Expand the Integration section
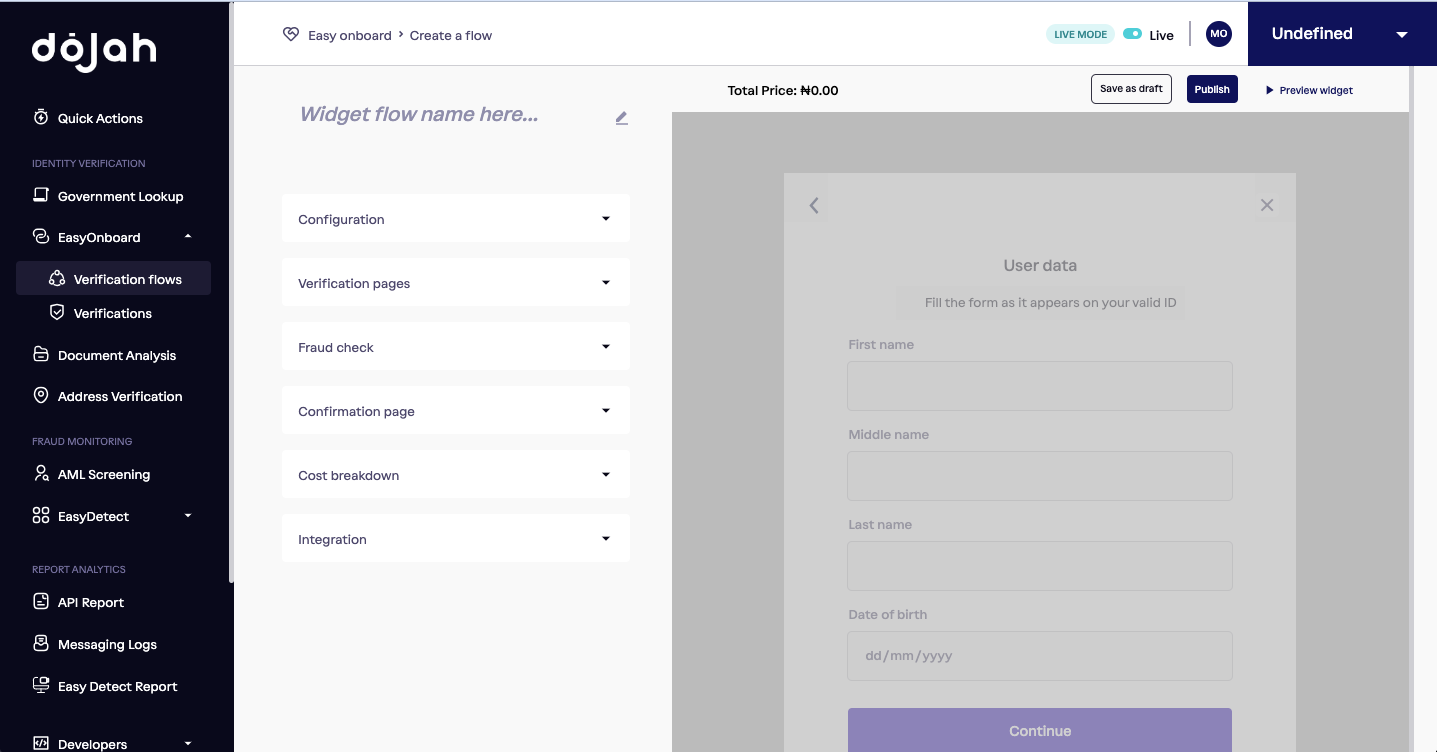Viewport: 1437px width, 752px height. pyautogui.click(x=456, y=539)
